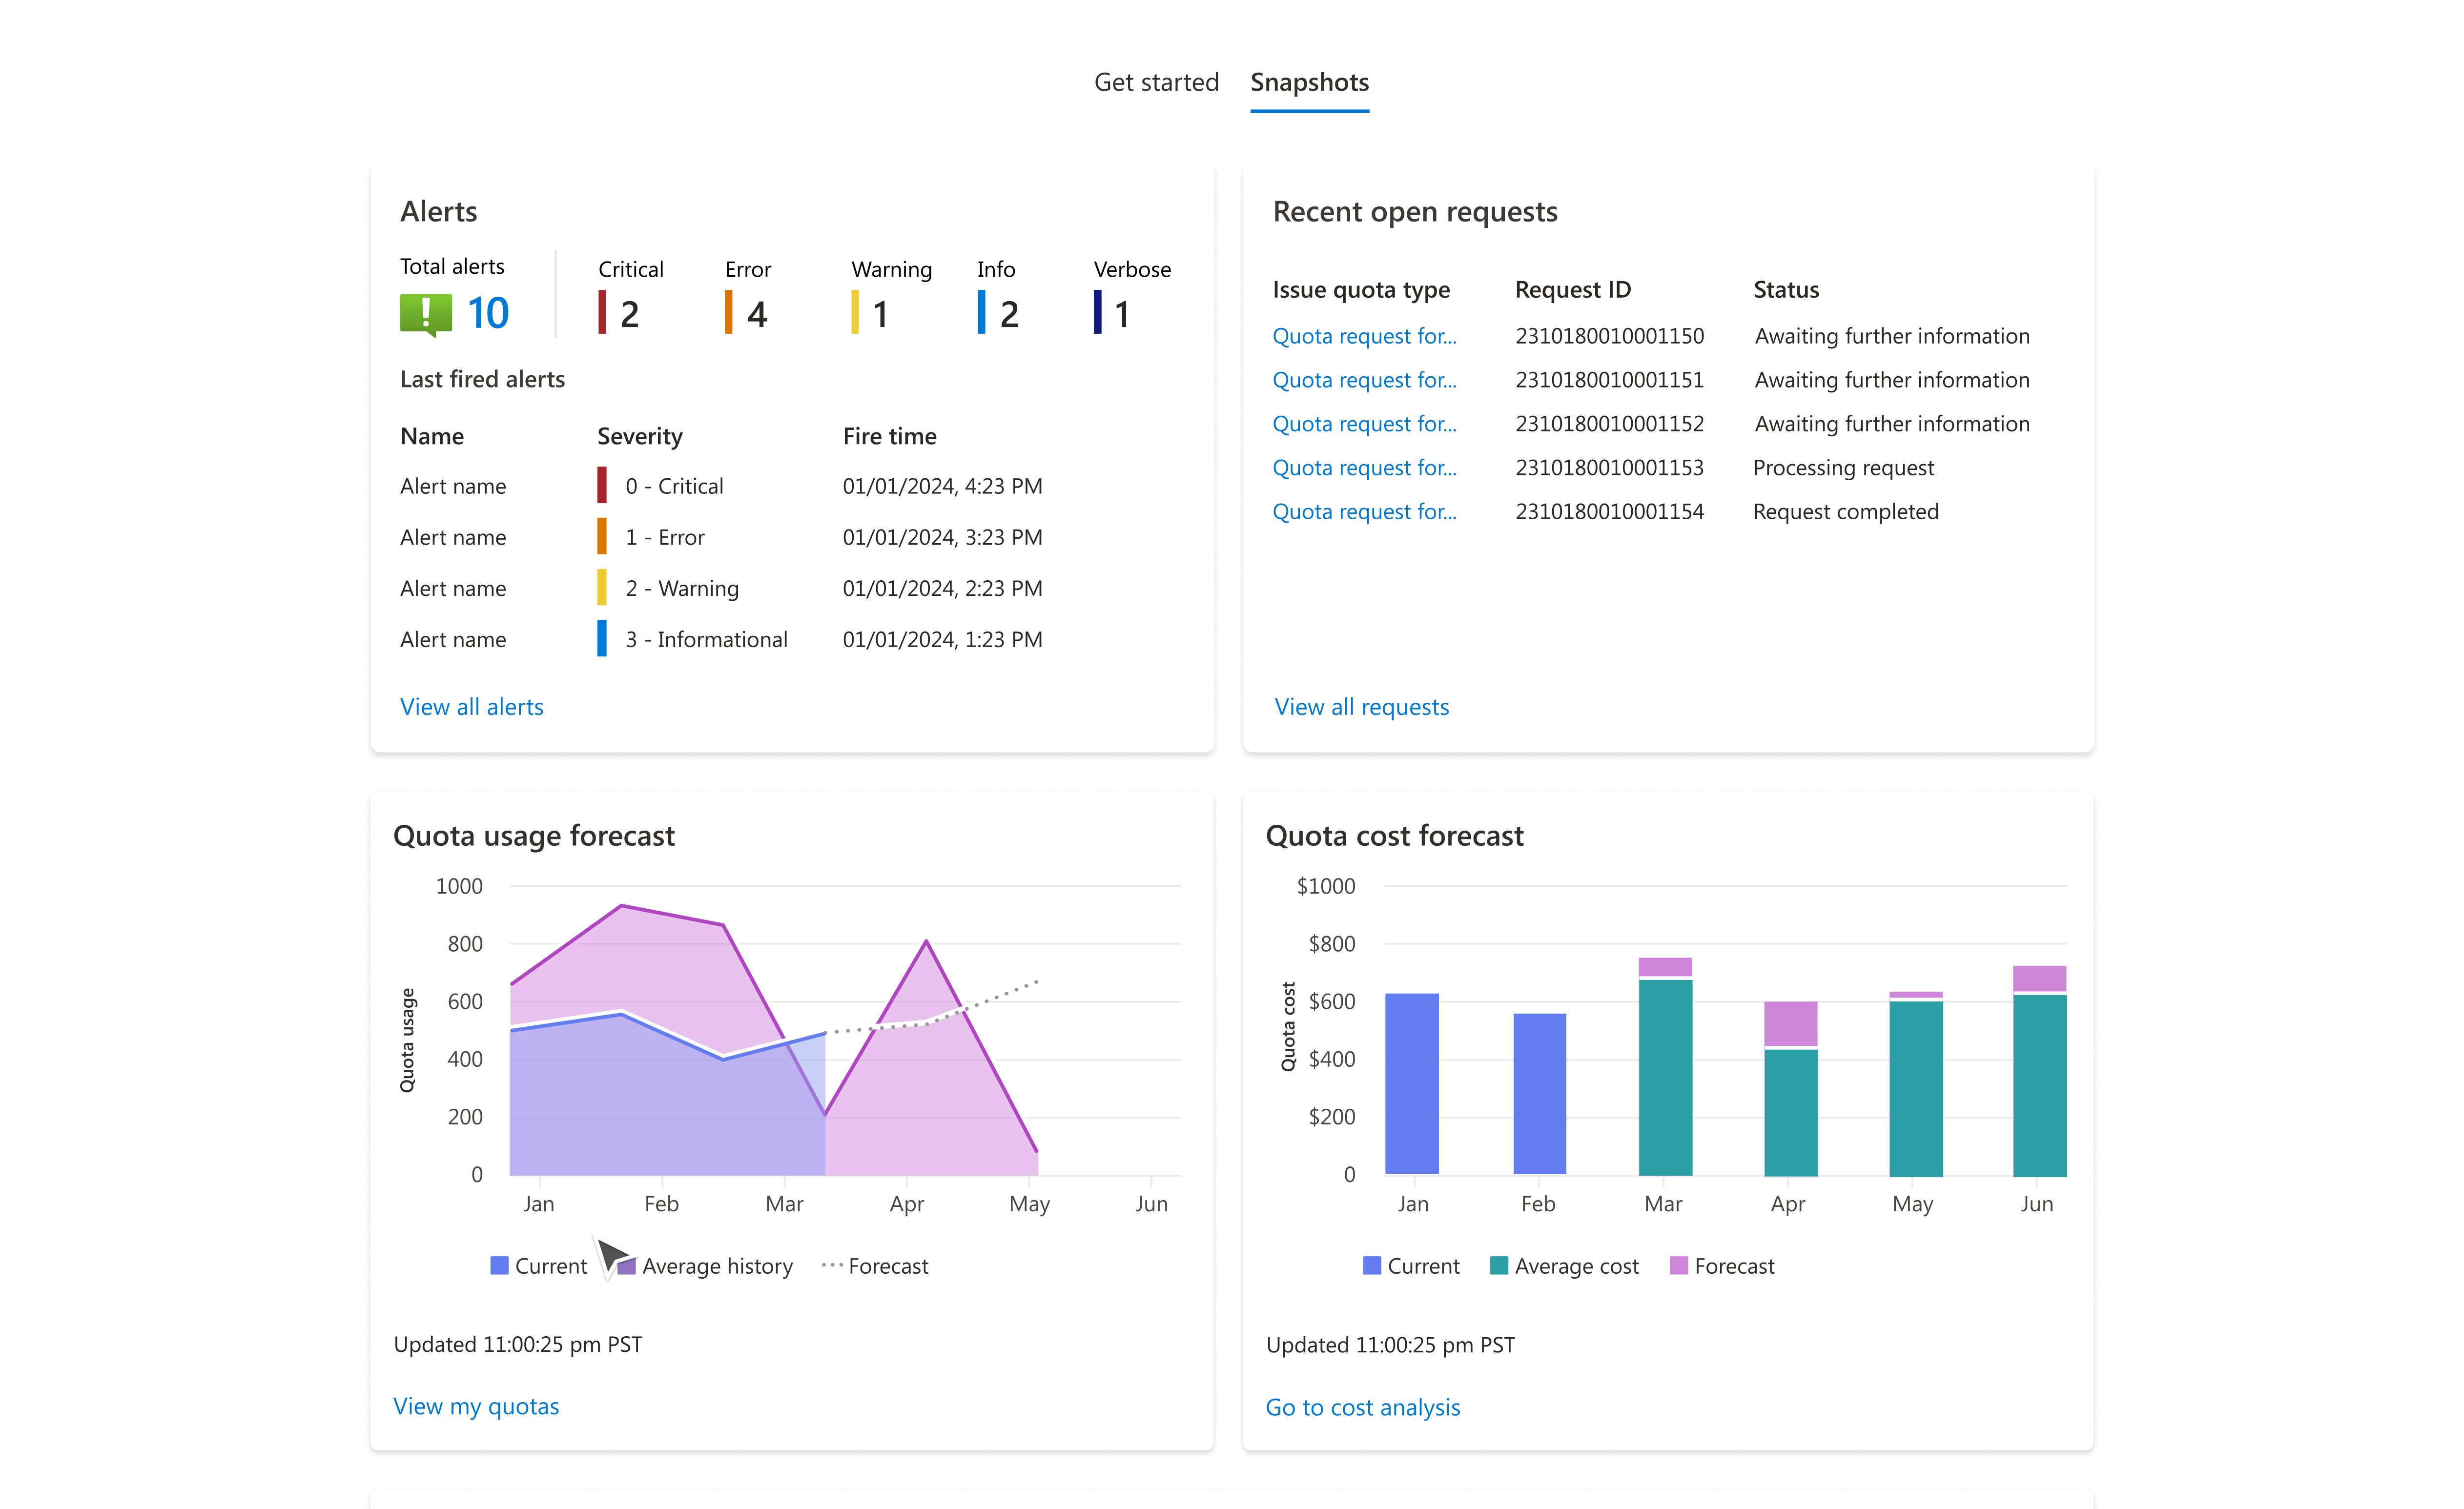Image resolution: width=2464 pixels, height=1509 pixels.
Task: Click the Current legend swatch in usage forecast
Action: (x=499, y=1266)
